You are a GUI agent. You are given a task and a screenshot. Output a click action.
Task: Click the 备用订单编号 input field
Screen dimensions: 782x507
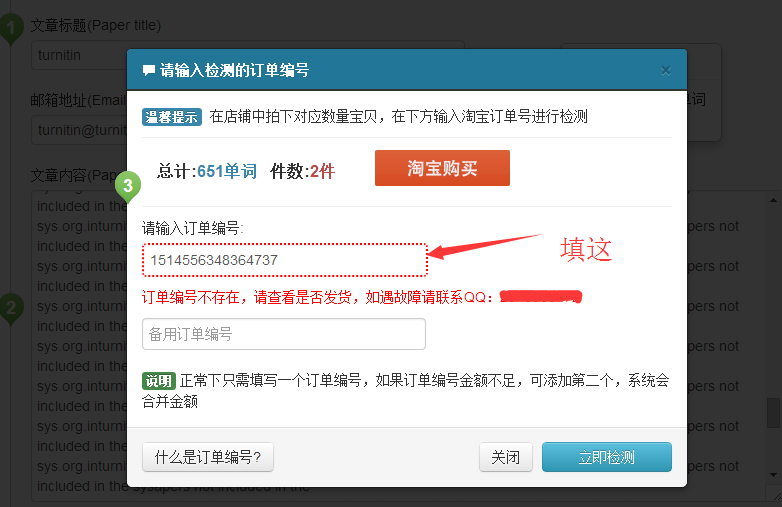[284, 334]
